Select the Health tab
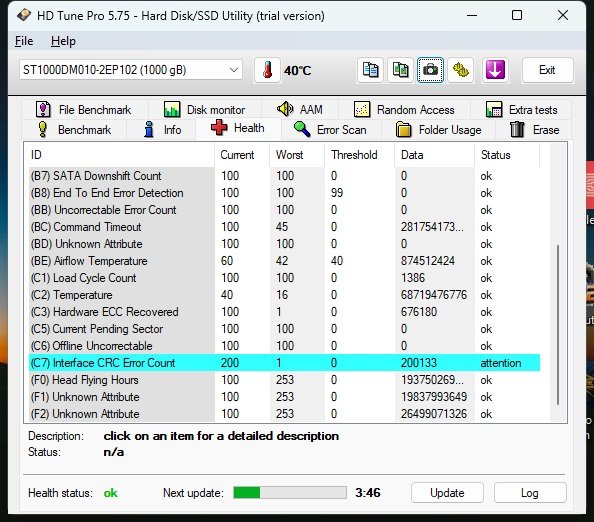 click(238, 128)
